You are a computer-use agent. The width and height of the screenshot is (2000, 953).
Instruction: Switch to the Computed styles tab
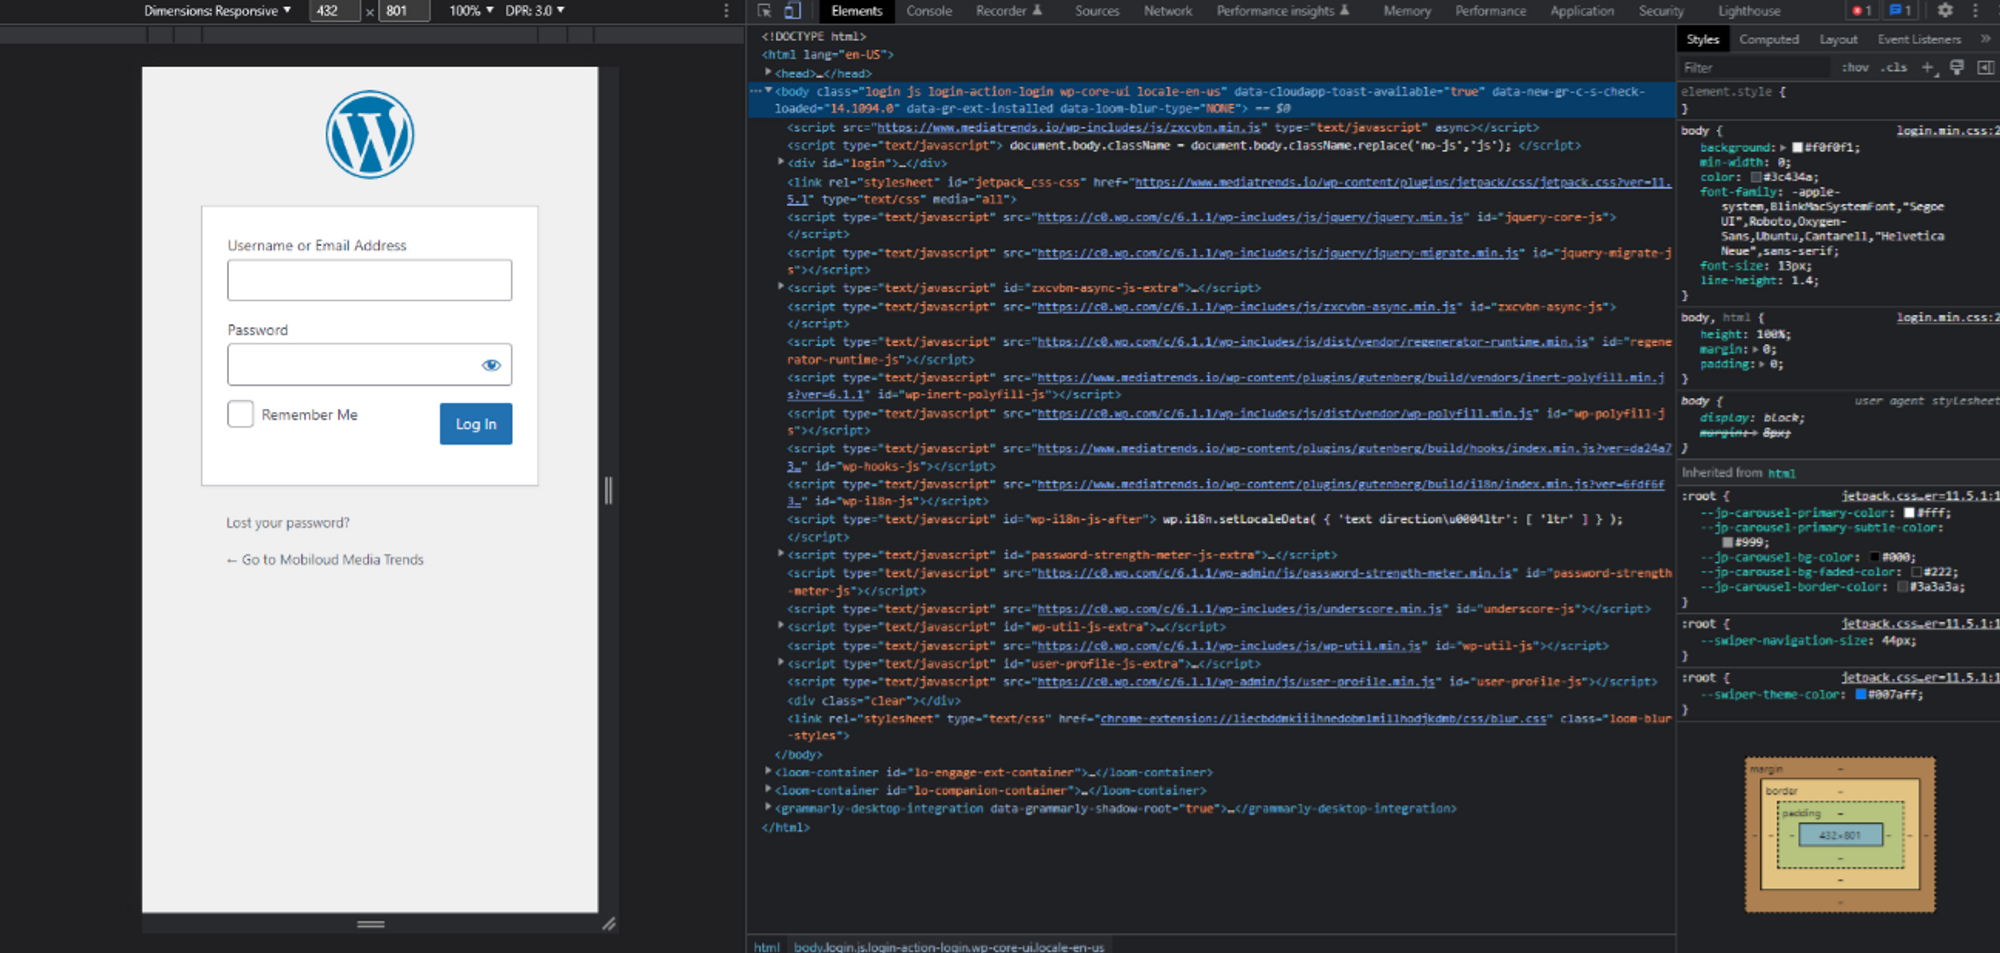tap(1768, 40)
